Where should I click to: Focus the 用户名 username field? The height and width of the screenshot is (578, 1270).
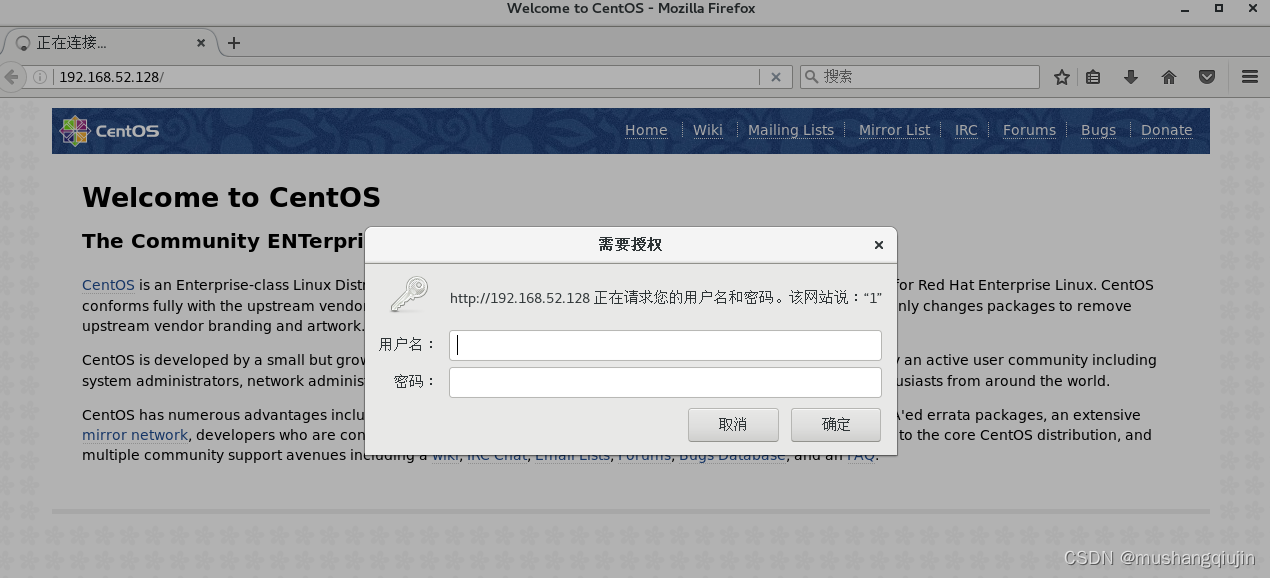tap(665, 345)
